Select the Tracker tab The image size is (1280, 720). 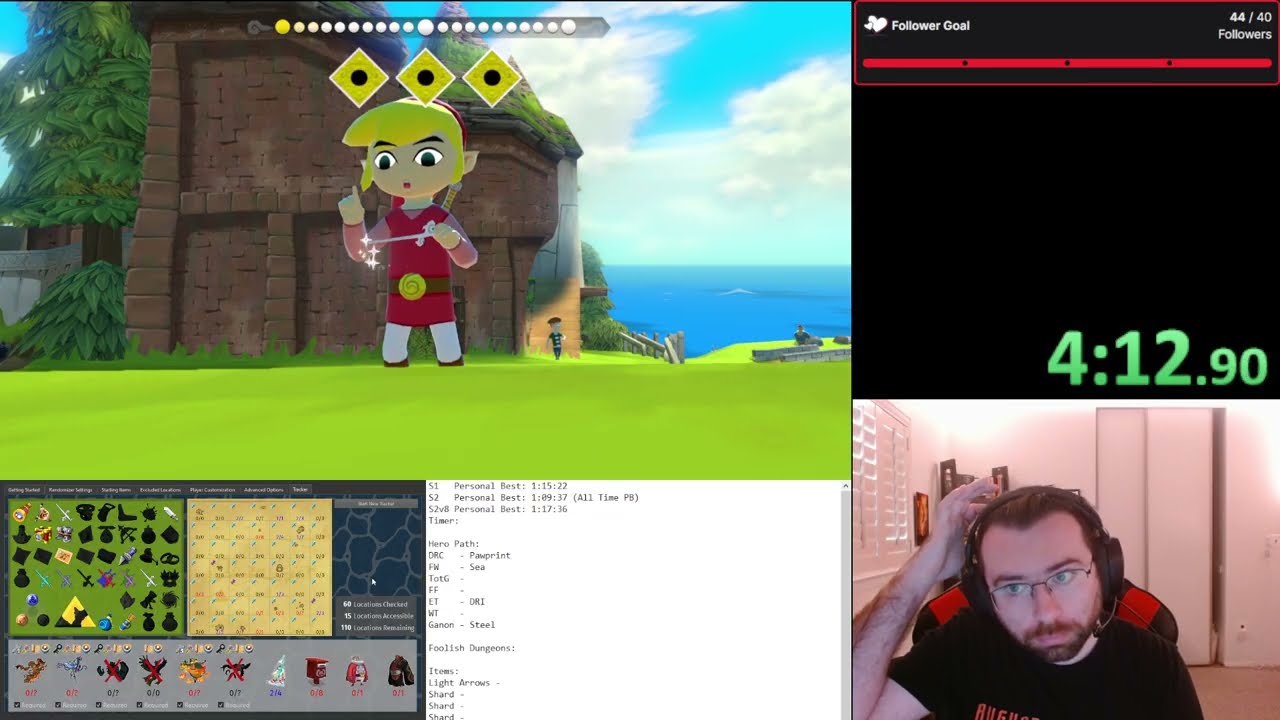[300, 490]
